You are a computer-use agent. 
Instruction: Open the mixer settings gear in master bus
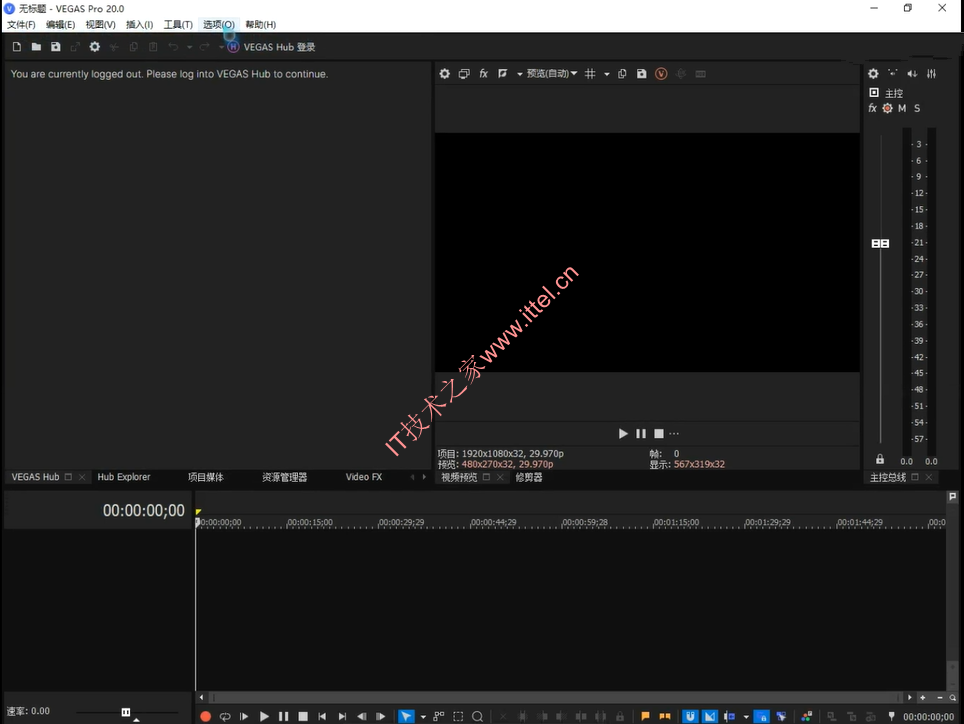(873, 74)
